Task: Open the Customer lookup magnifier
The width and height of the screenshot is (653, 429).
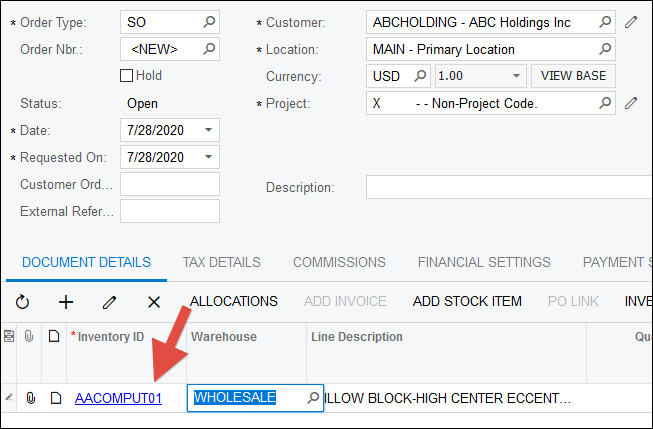Action: [605, 22]
